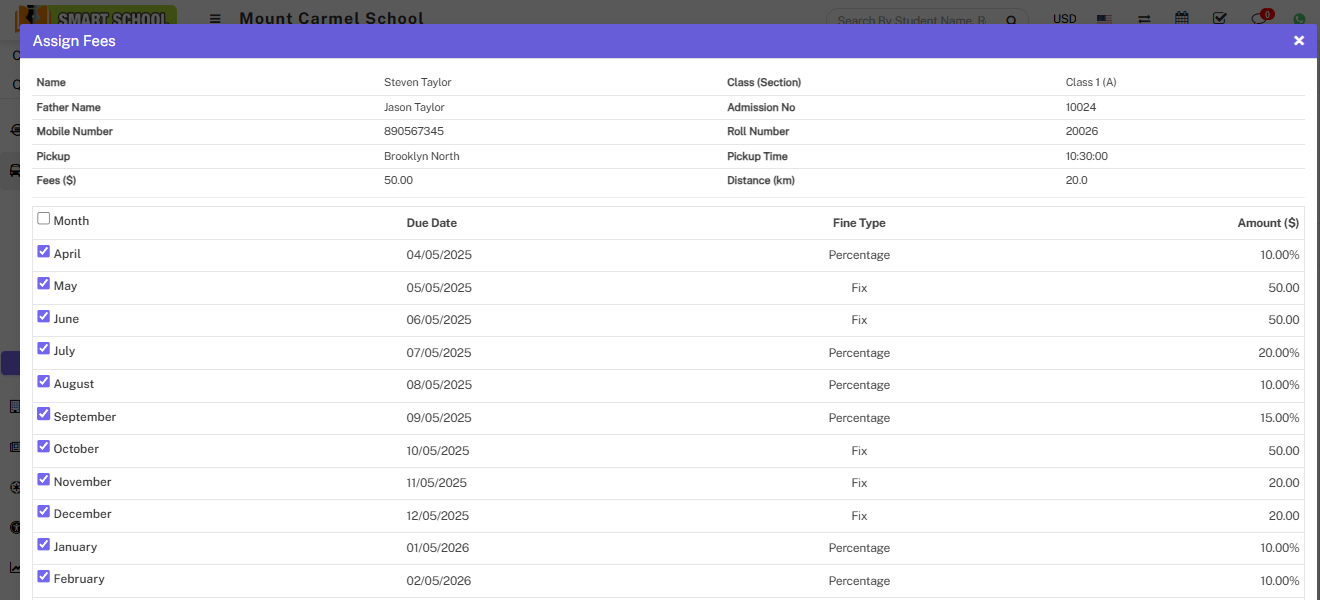Open the USD currency dropdown

[x=1064, y=19]
